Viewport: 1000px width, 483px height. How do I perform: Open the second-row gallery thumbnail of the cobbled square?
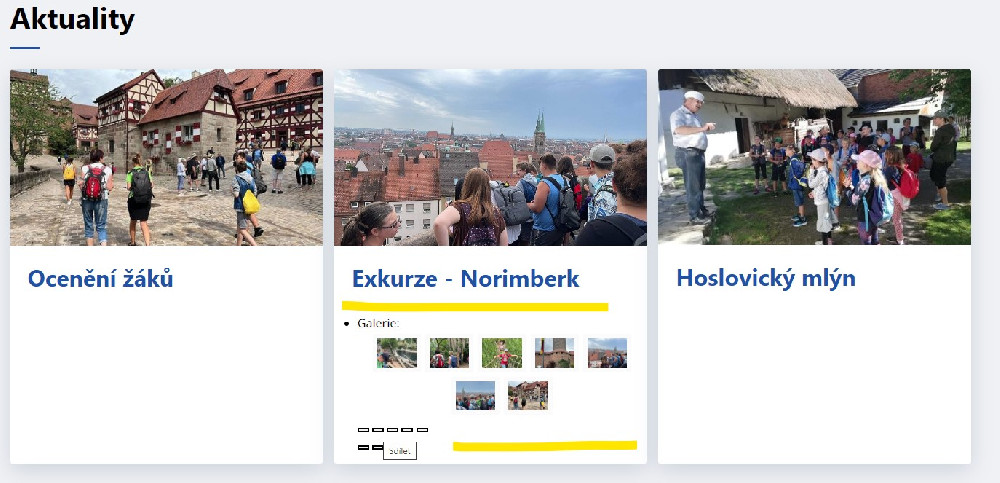[528, 396]
